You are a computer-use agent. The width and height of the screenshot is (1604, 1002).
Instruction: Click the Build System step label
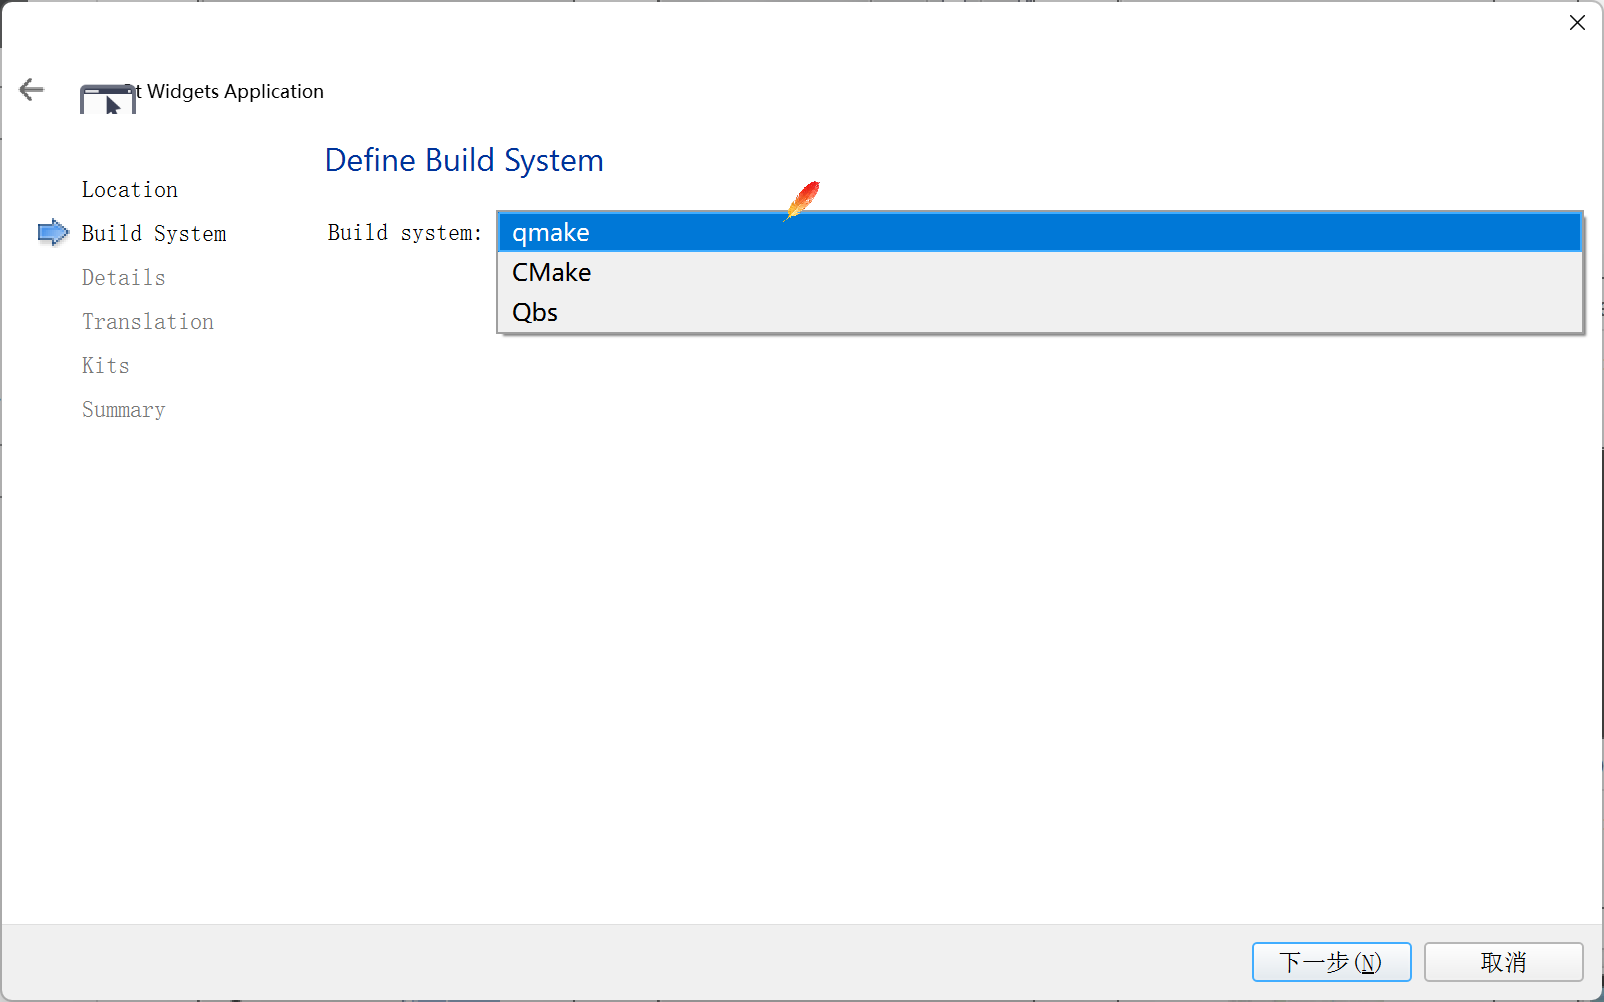tap(154, 233)
